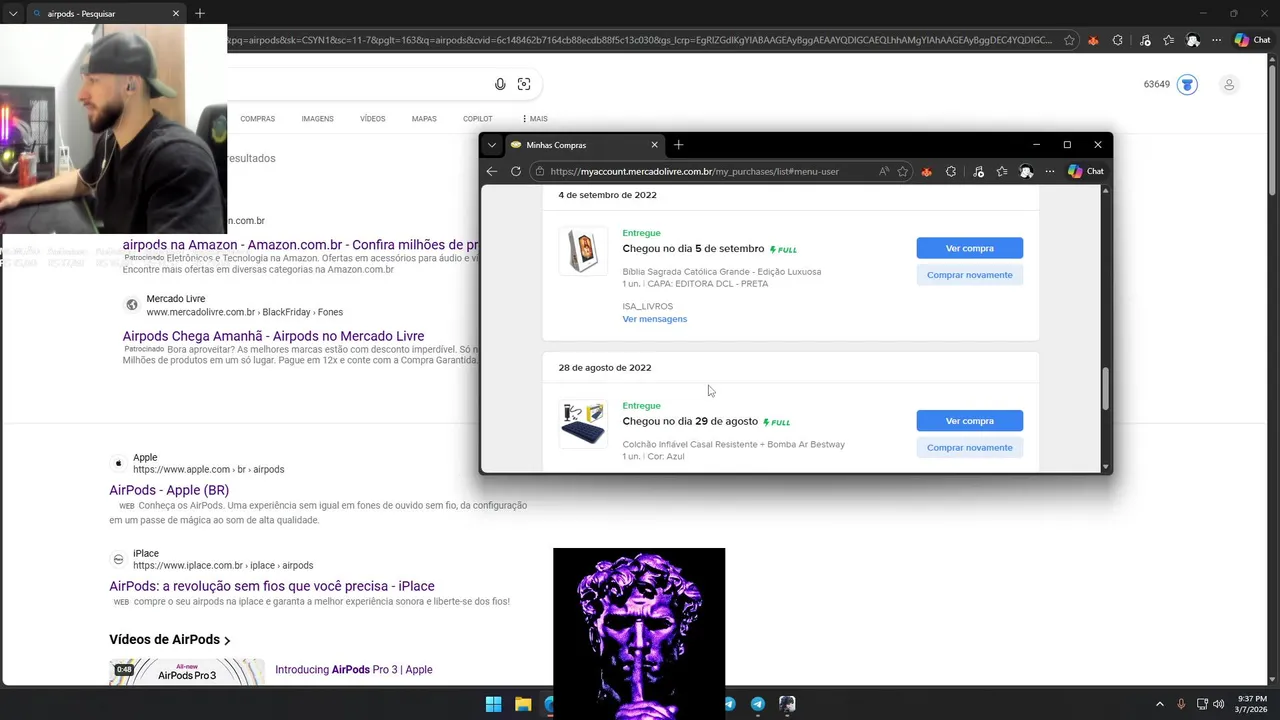Open airpods na Amazon sponsored link

click(300, 245)
